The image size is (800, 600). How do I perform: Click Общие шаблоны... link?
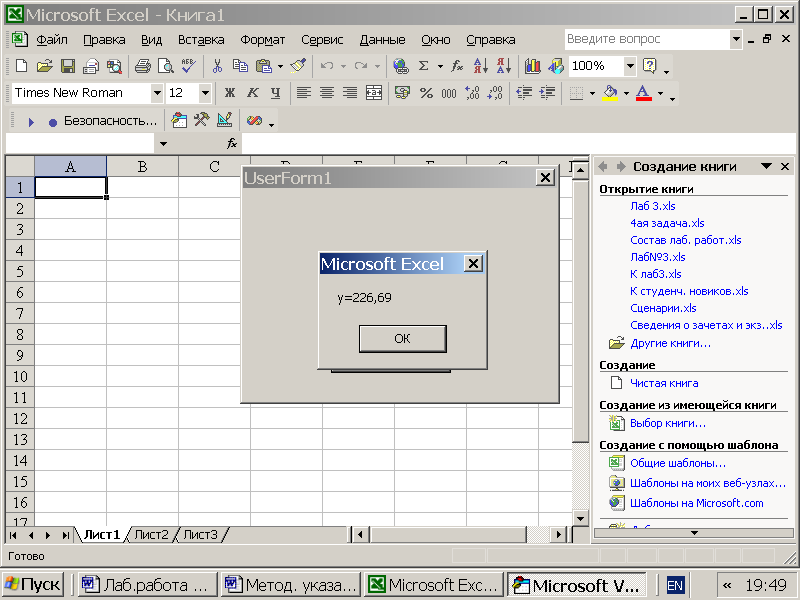click(x=678, y=463)
